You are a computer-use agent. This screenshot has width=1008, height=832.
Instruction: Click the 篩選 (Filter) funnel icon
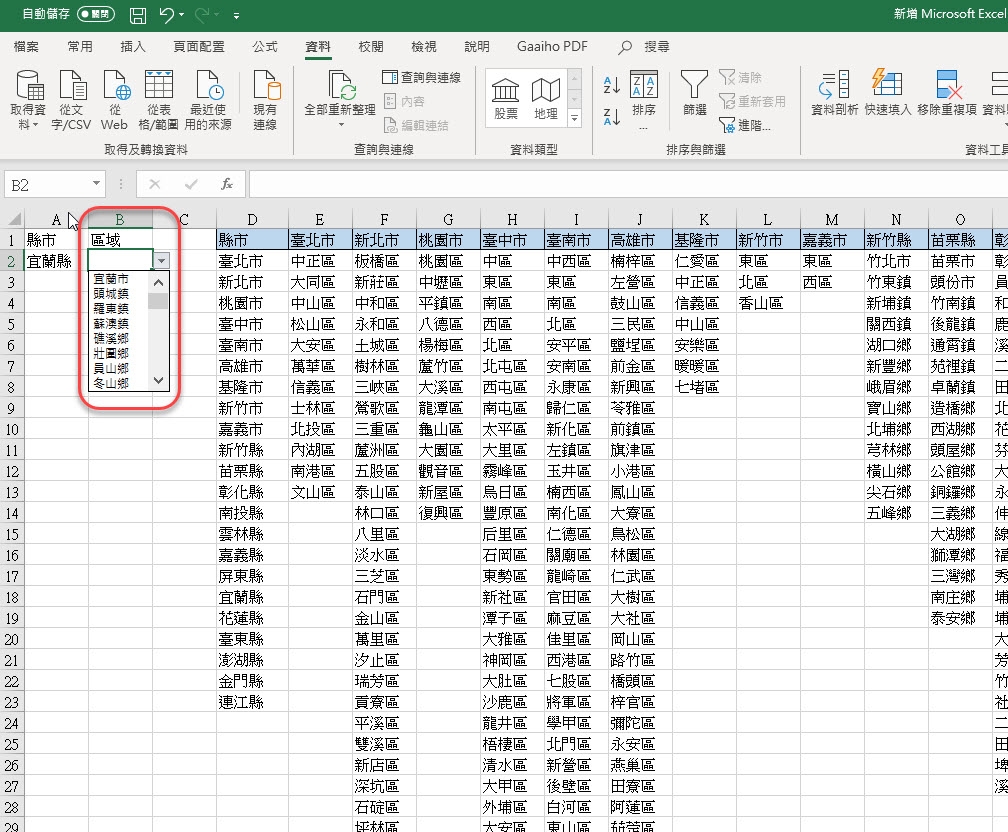(x=694, y=88)
